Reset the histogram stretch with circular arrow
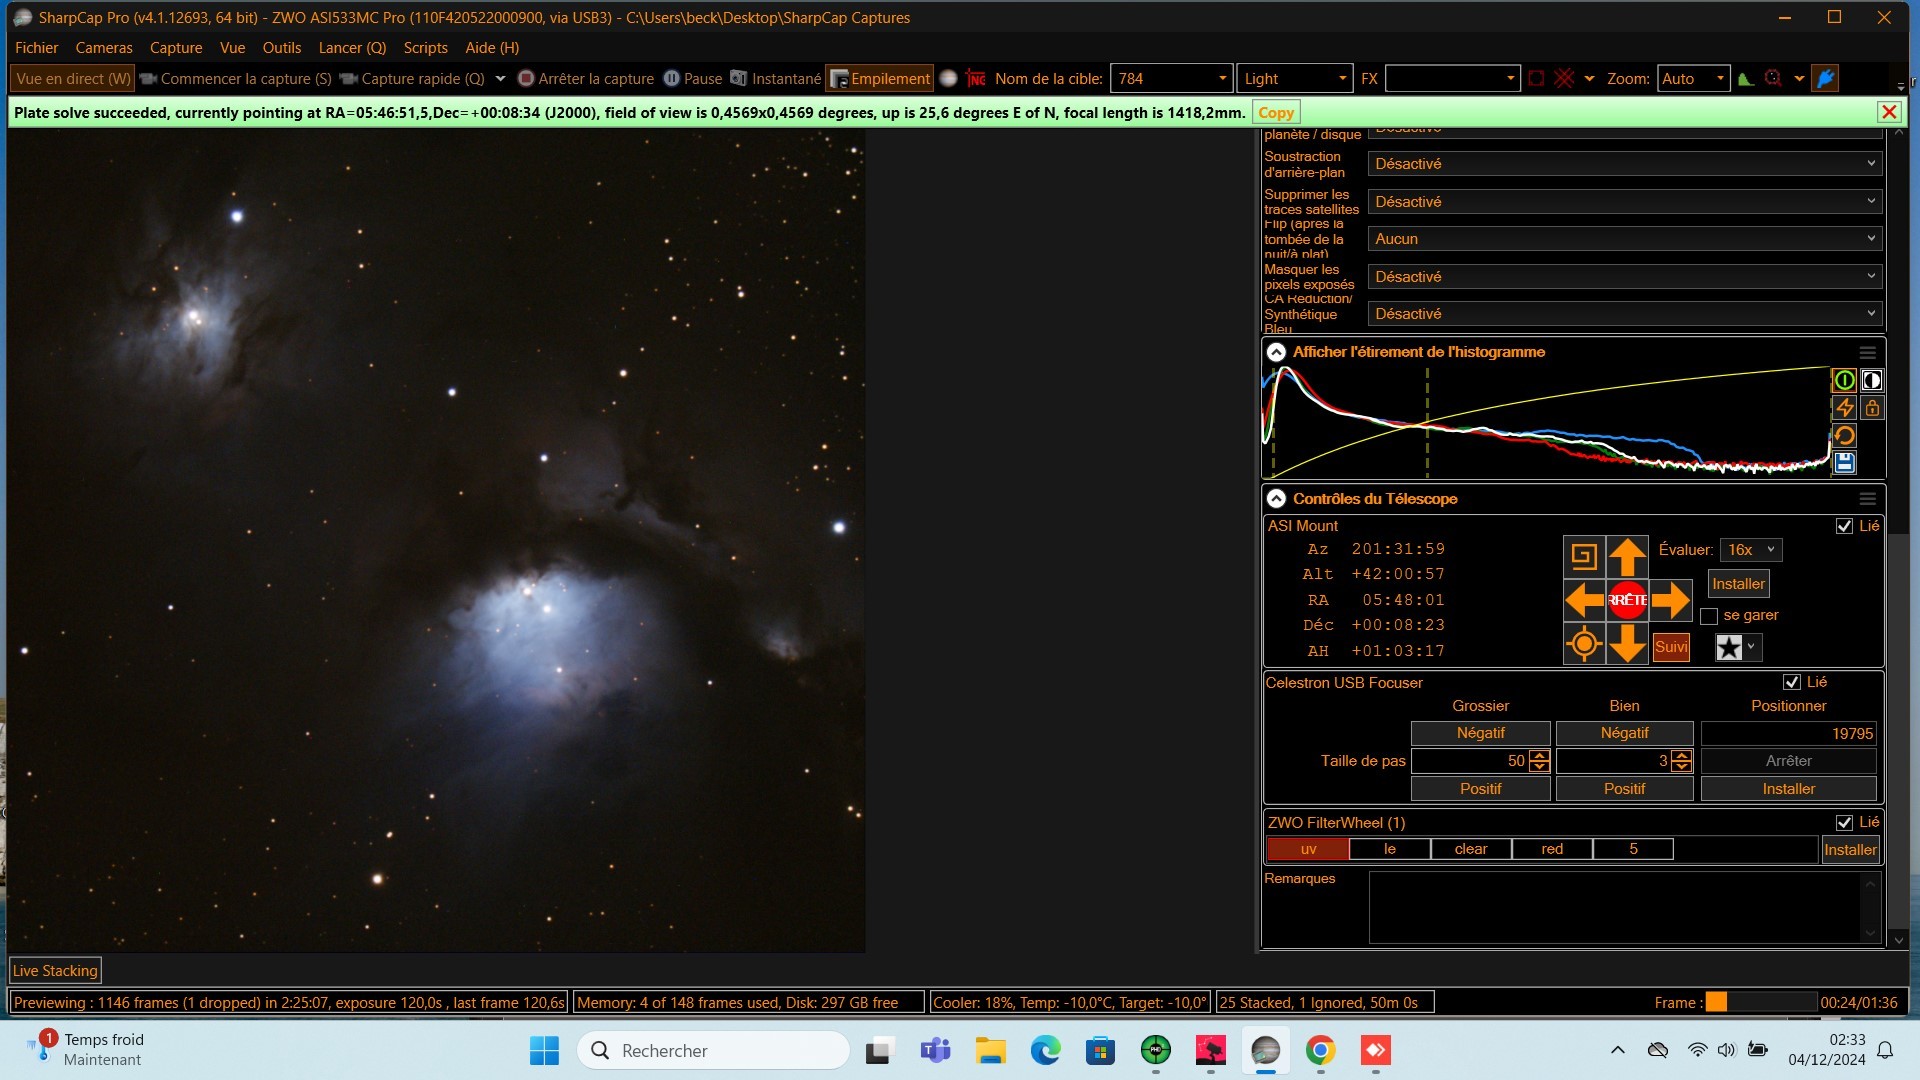 1844,436
